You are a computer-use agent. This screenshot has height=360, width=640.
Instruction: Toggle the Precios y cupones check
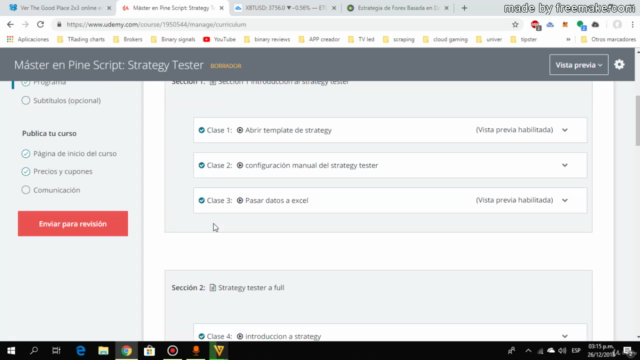pos(26,171)
